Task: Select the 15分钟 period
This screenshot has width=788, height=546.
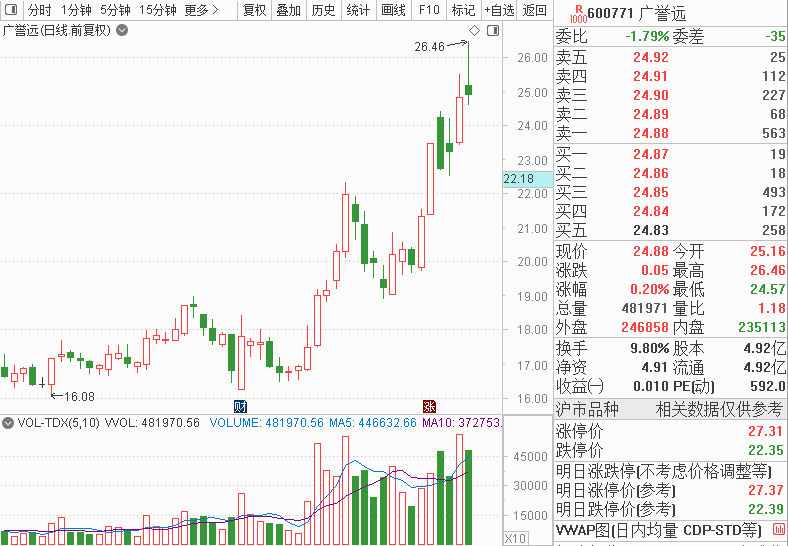Action: click(x=157, y=10)
